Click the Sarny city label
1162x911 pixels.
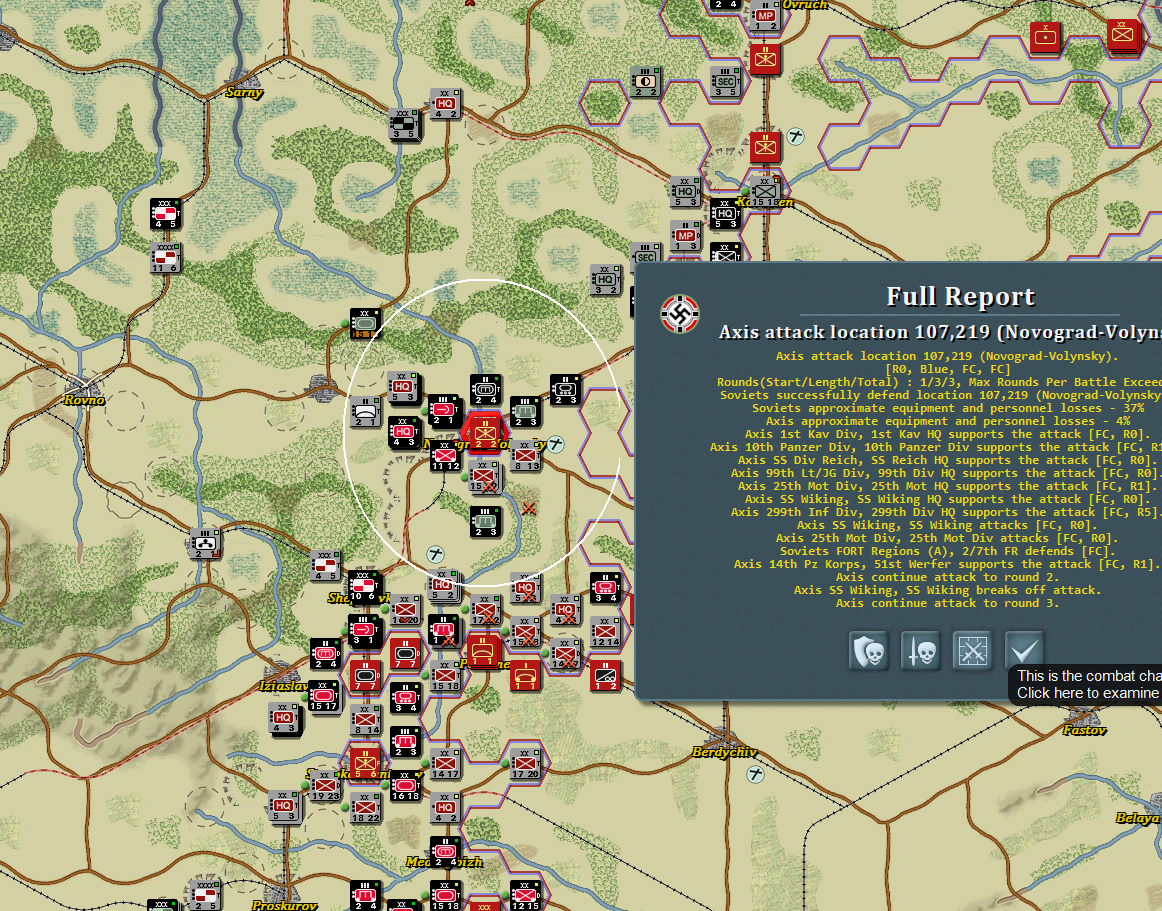(x=245, y=93)
